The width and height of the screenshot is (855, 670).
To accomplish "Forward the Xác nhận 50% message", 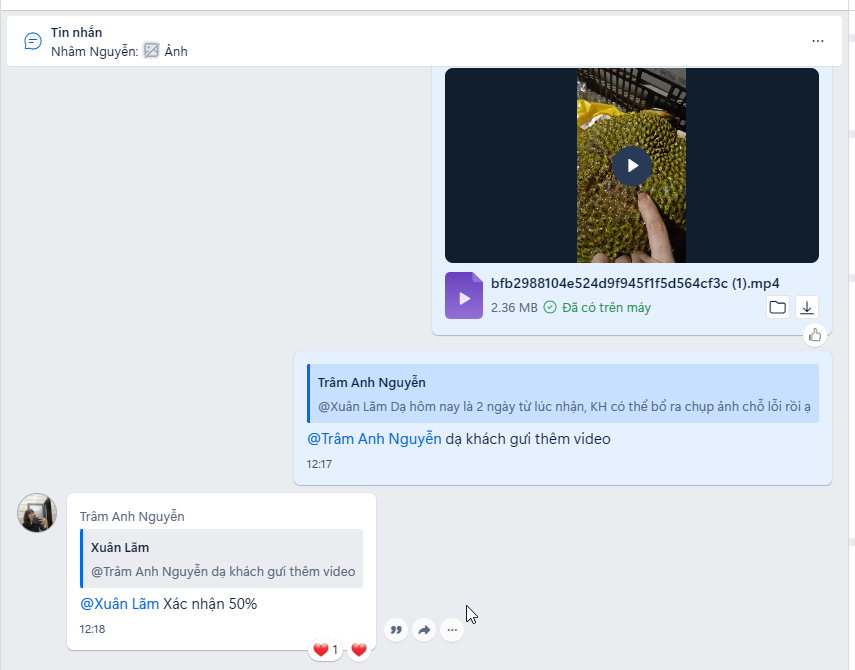I will [424, 630].
